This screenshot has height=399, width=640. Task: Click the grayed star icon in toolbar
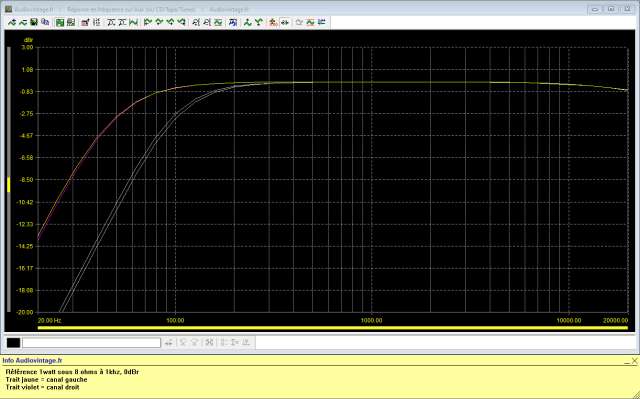tap(299, 22)
